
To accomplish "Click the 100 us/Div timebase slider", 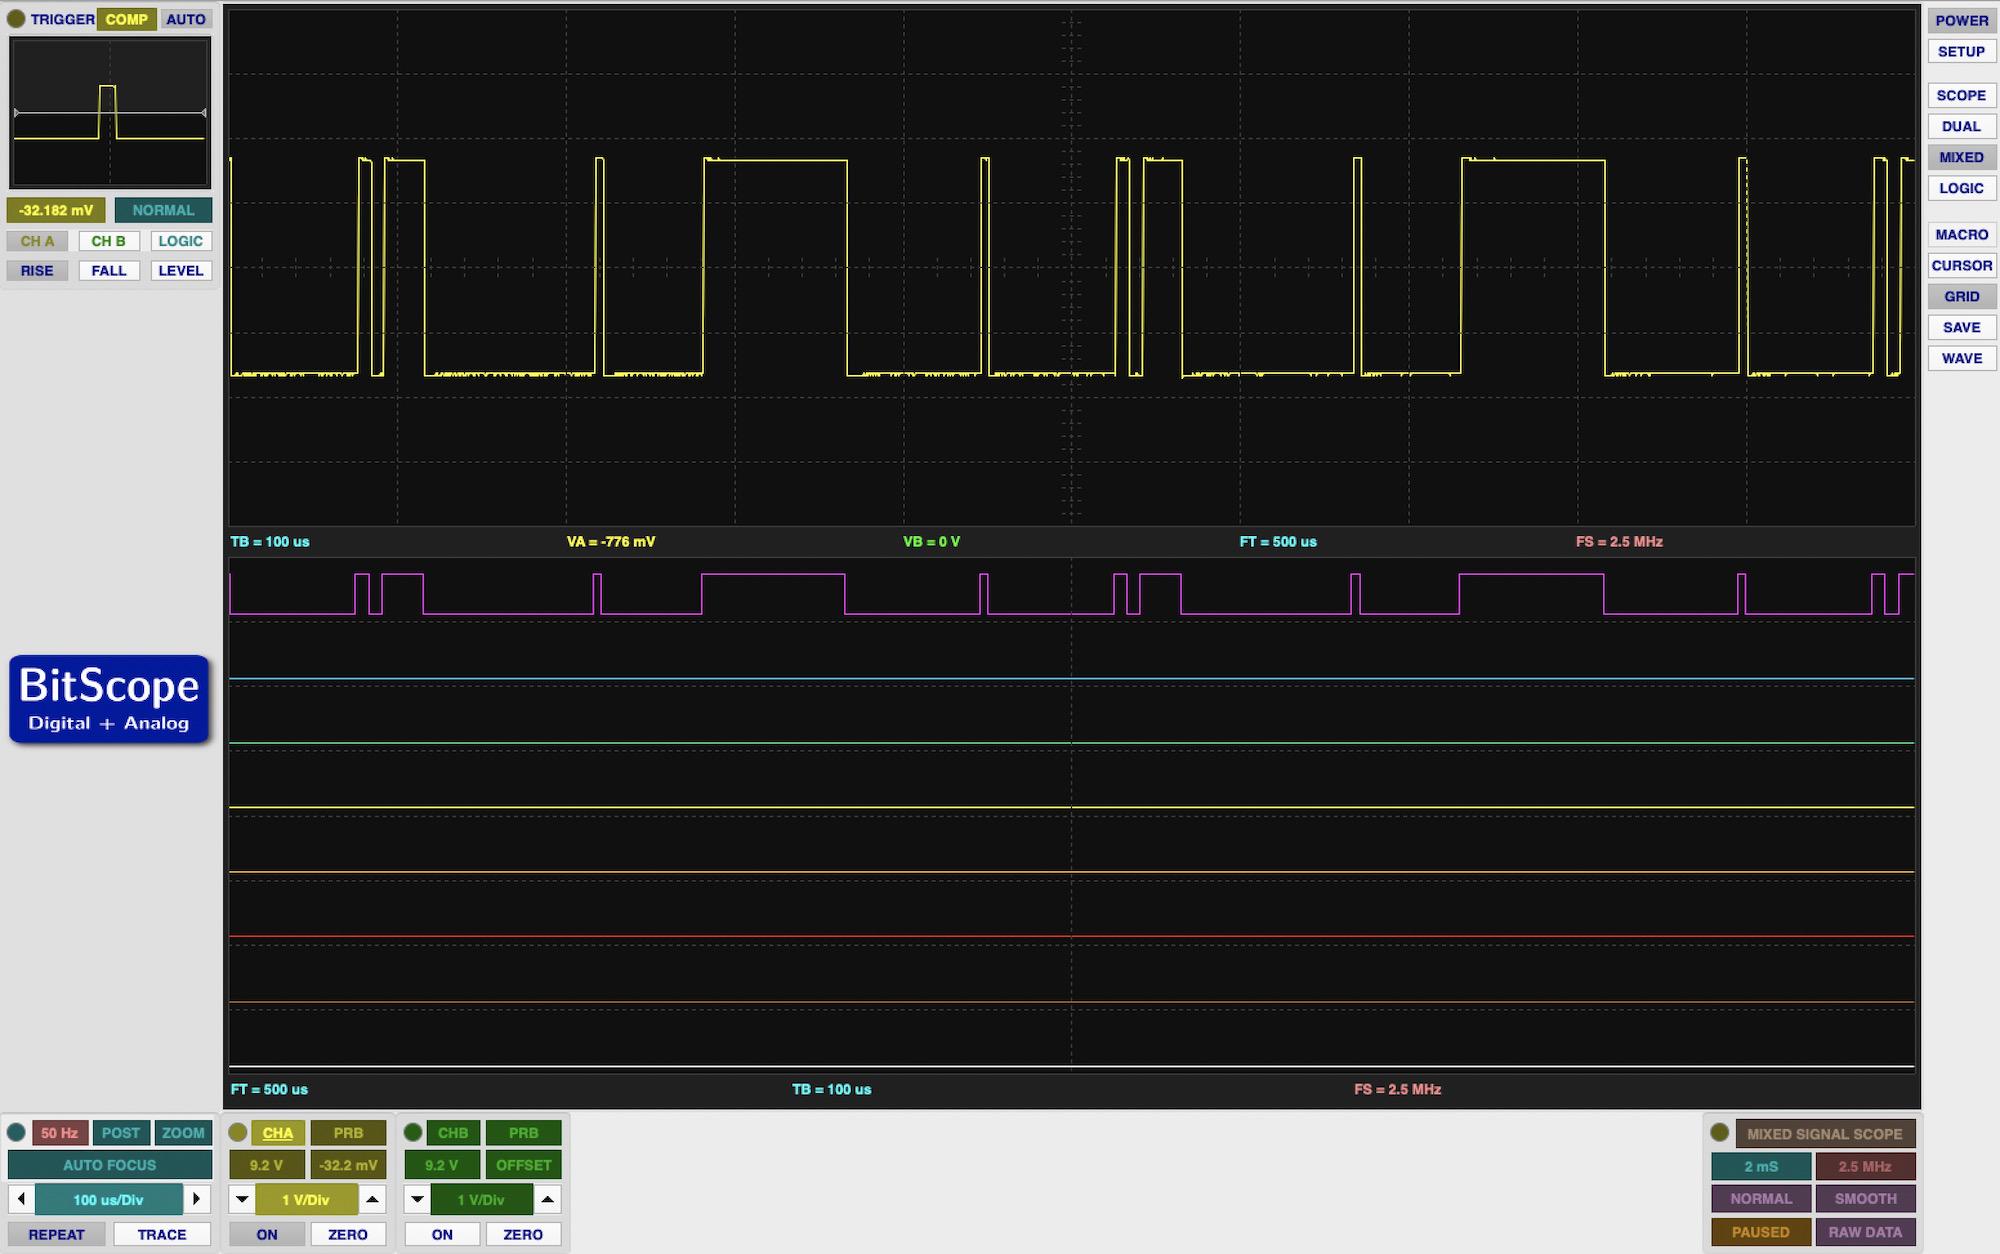I will tap(108, 1199).
